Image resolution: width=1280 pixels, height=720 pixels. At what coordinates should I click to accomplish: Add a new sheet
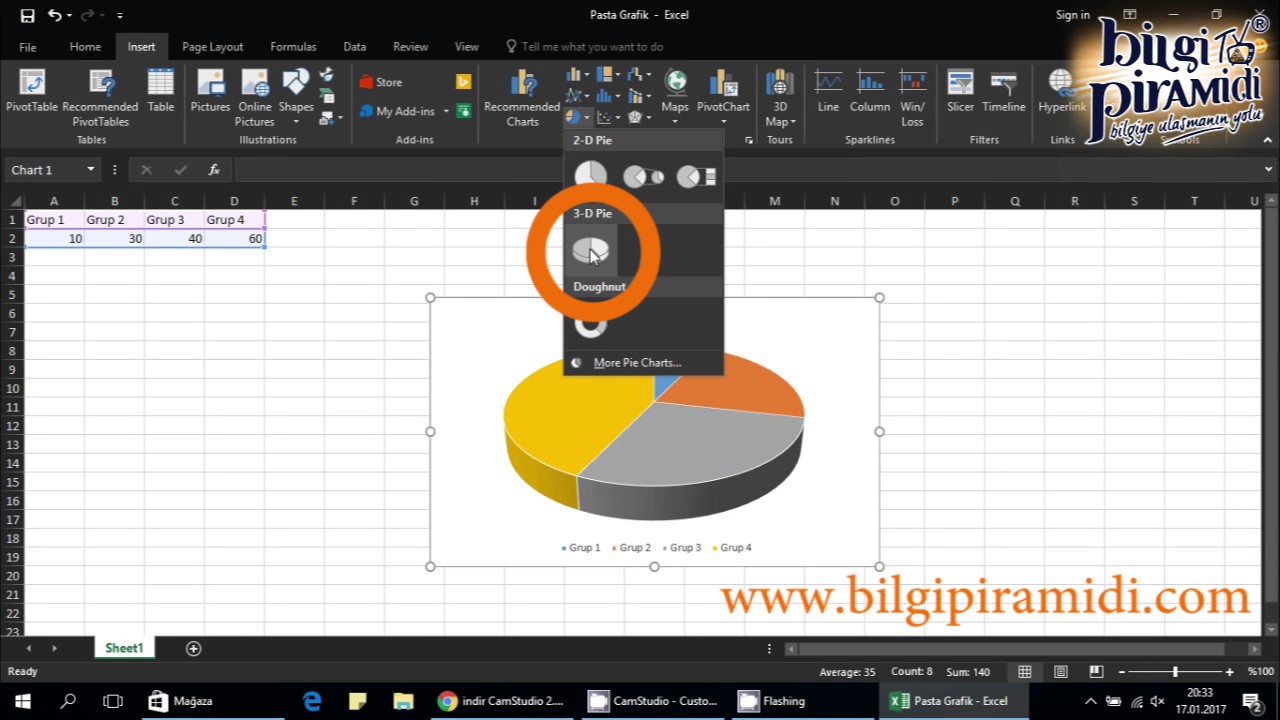click(x=194, y=648)
